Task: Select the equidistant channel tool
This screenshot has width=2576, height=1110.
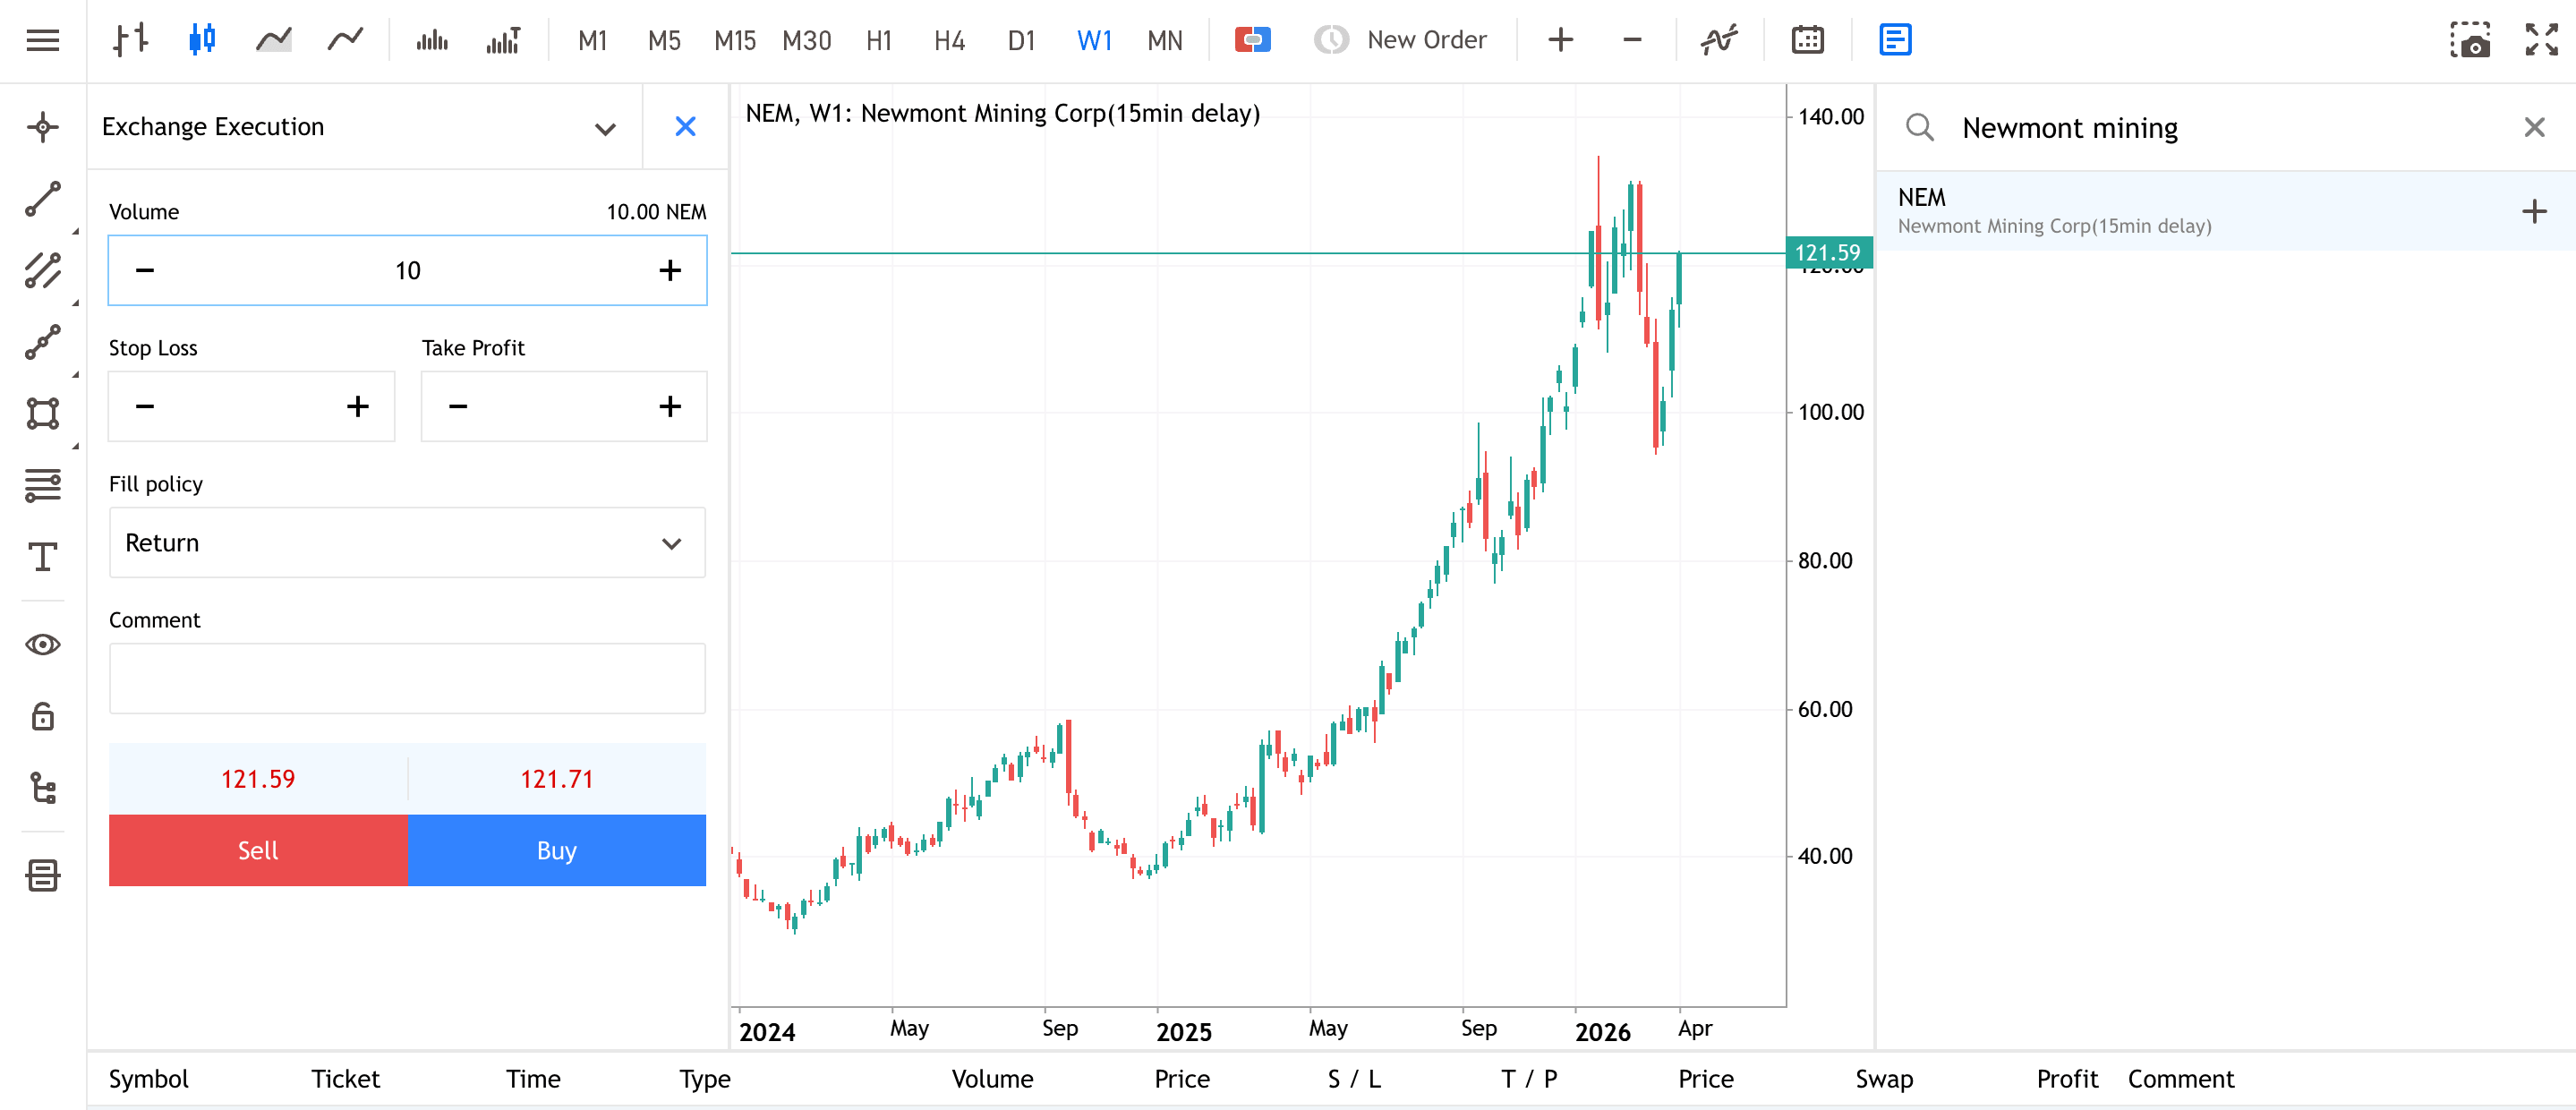Action: click(43, 271)
